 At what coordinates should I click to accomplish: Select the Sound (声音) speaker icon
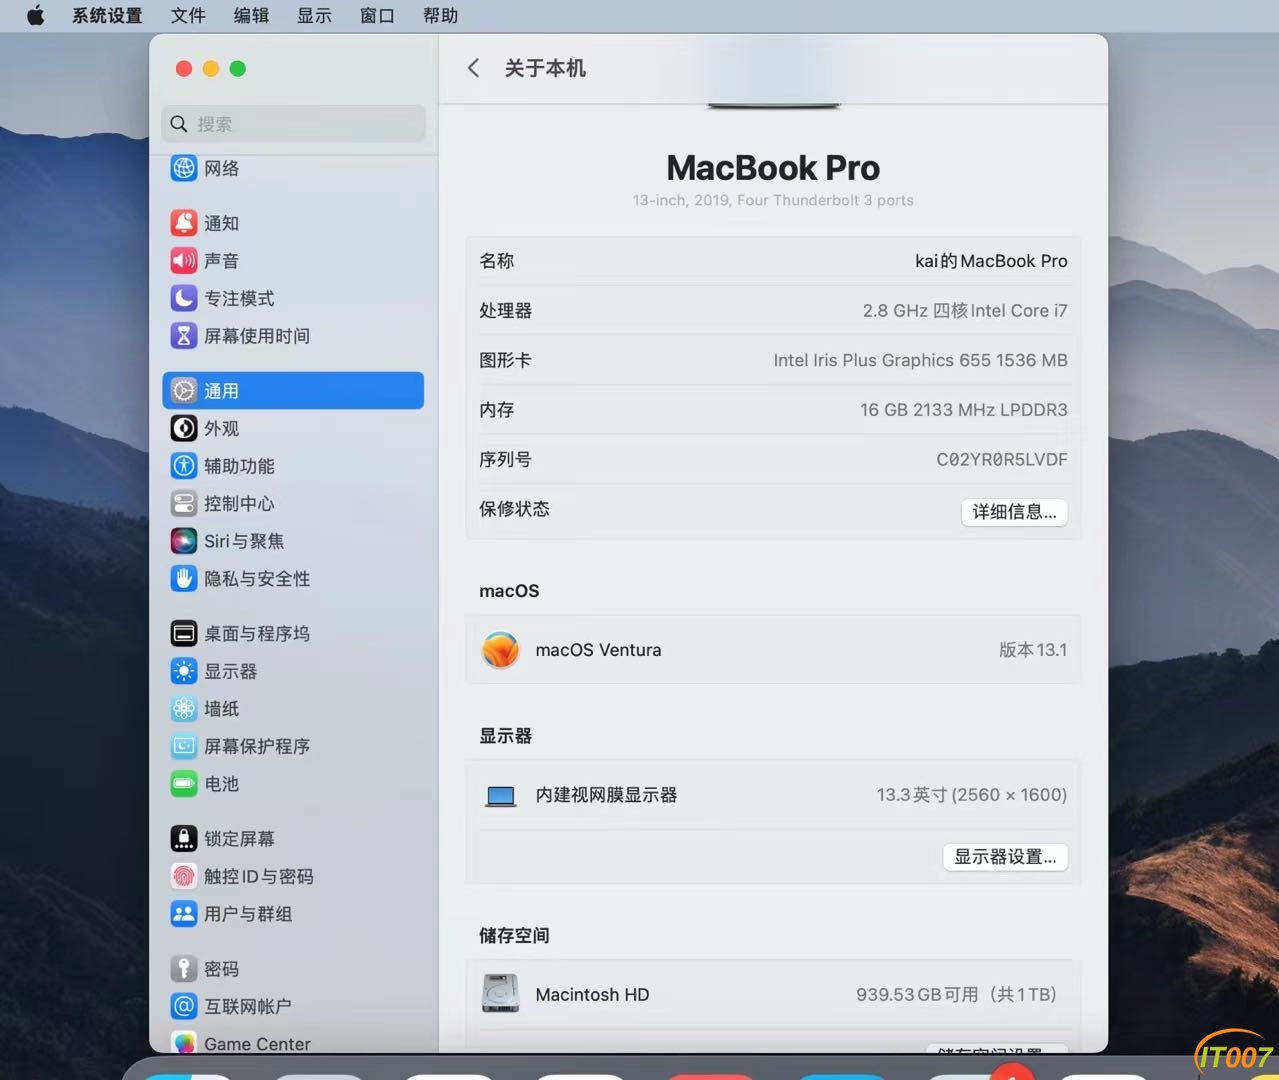pyautogui.click(x=184, y=261)
